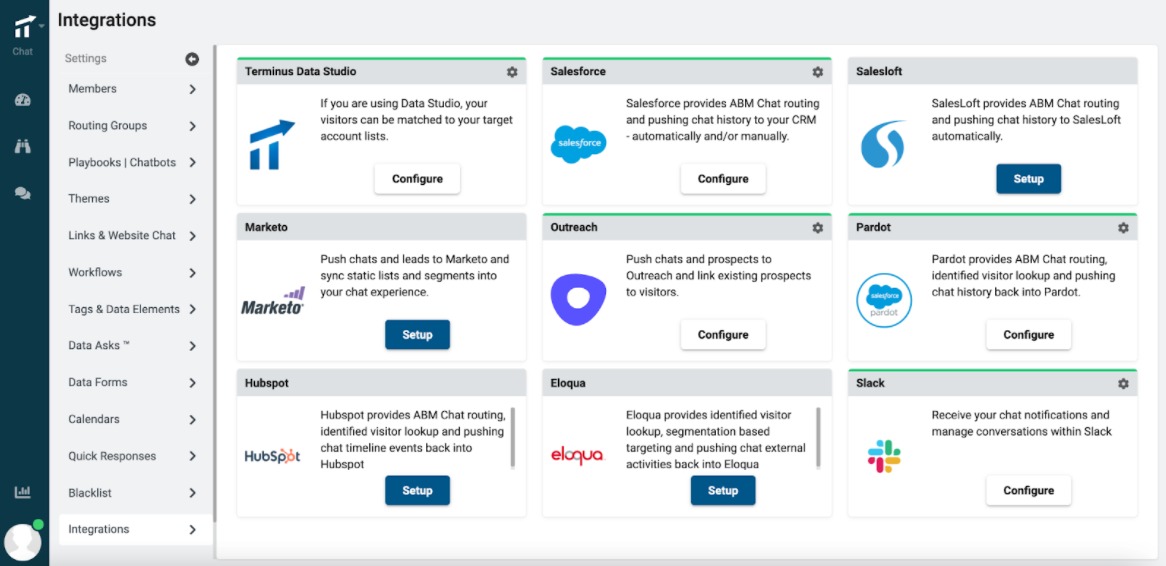This screenshot has height=566, width=1166.
Task: Open the dashboard gauge icon in left rail
Action: click(x=23, y=100)
